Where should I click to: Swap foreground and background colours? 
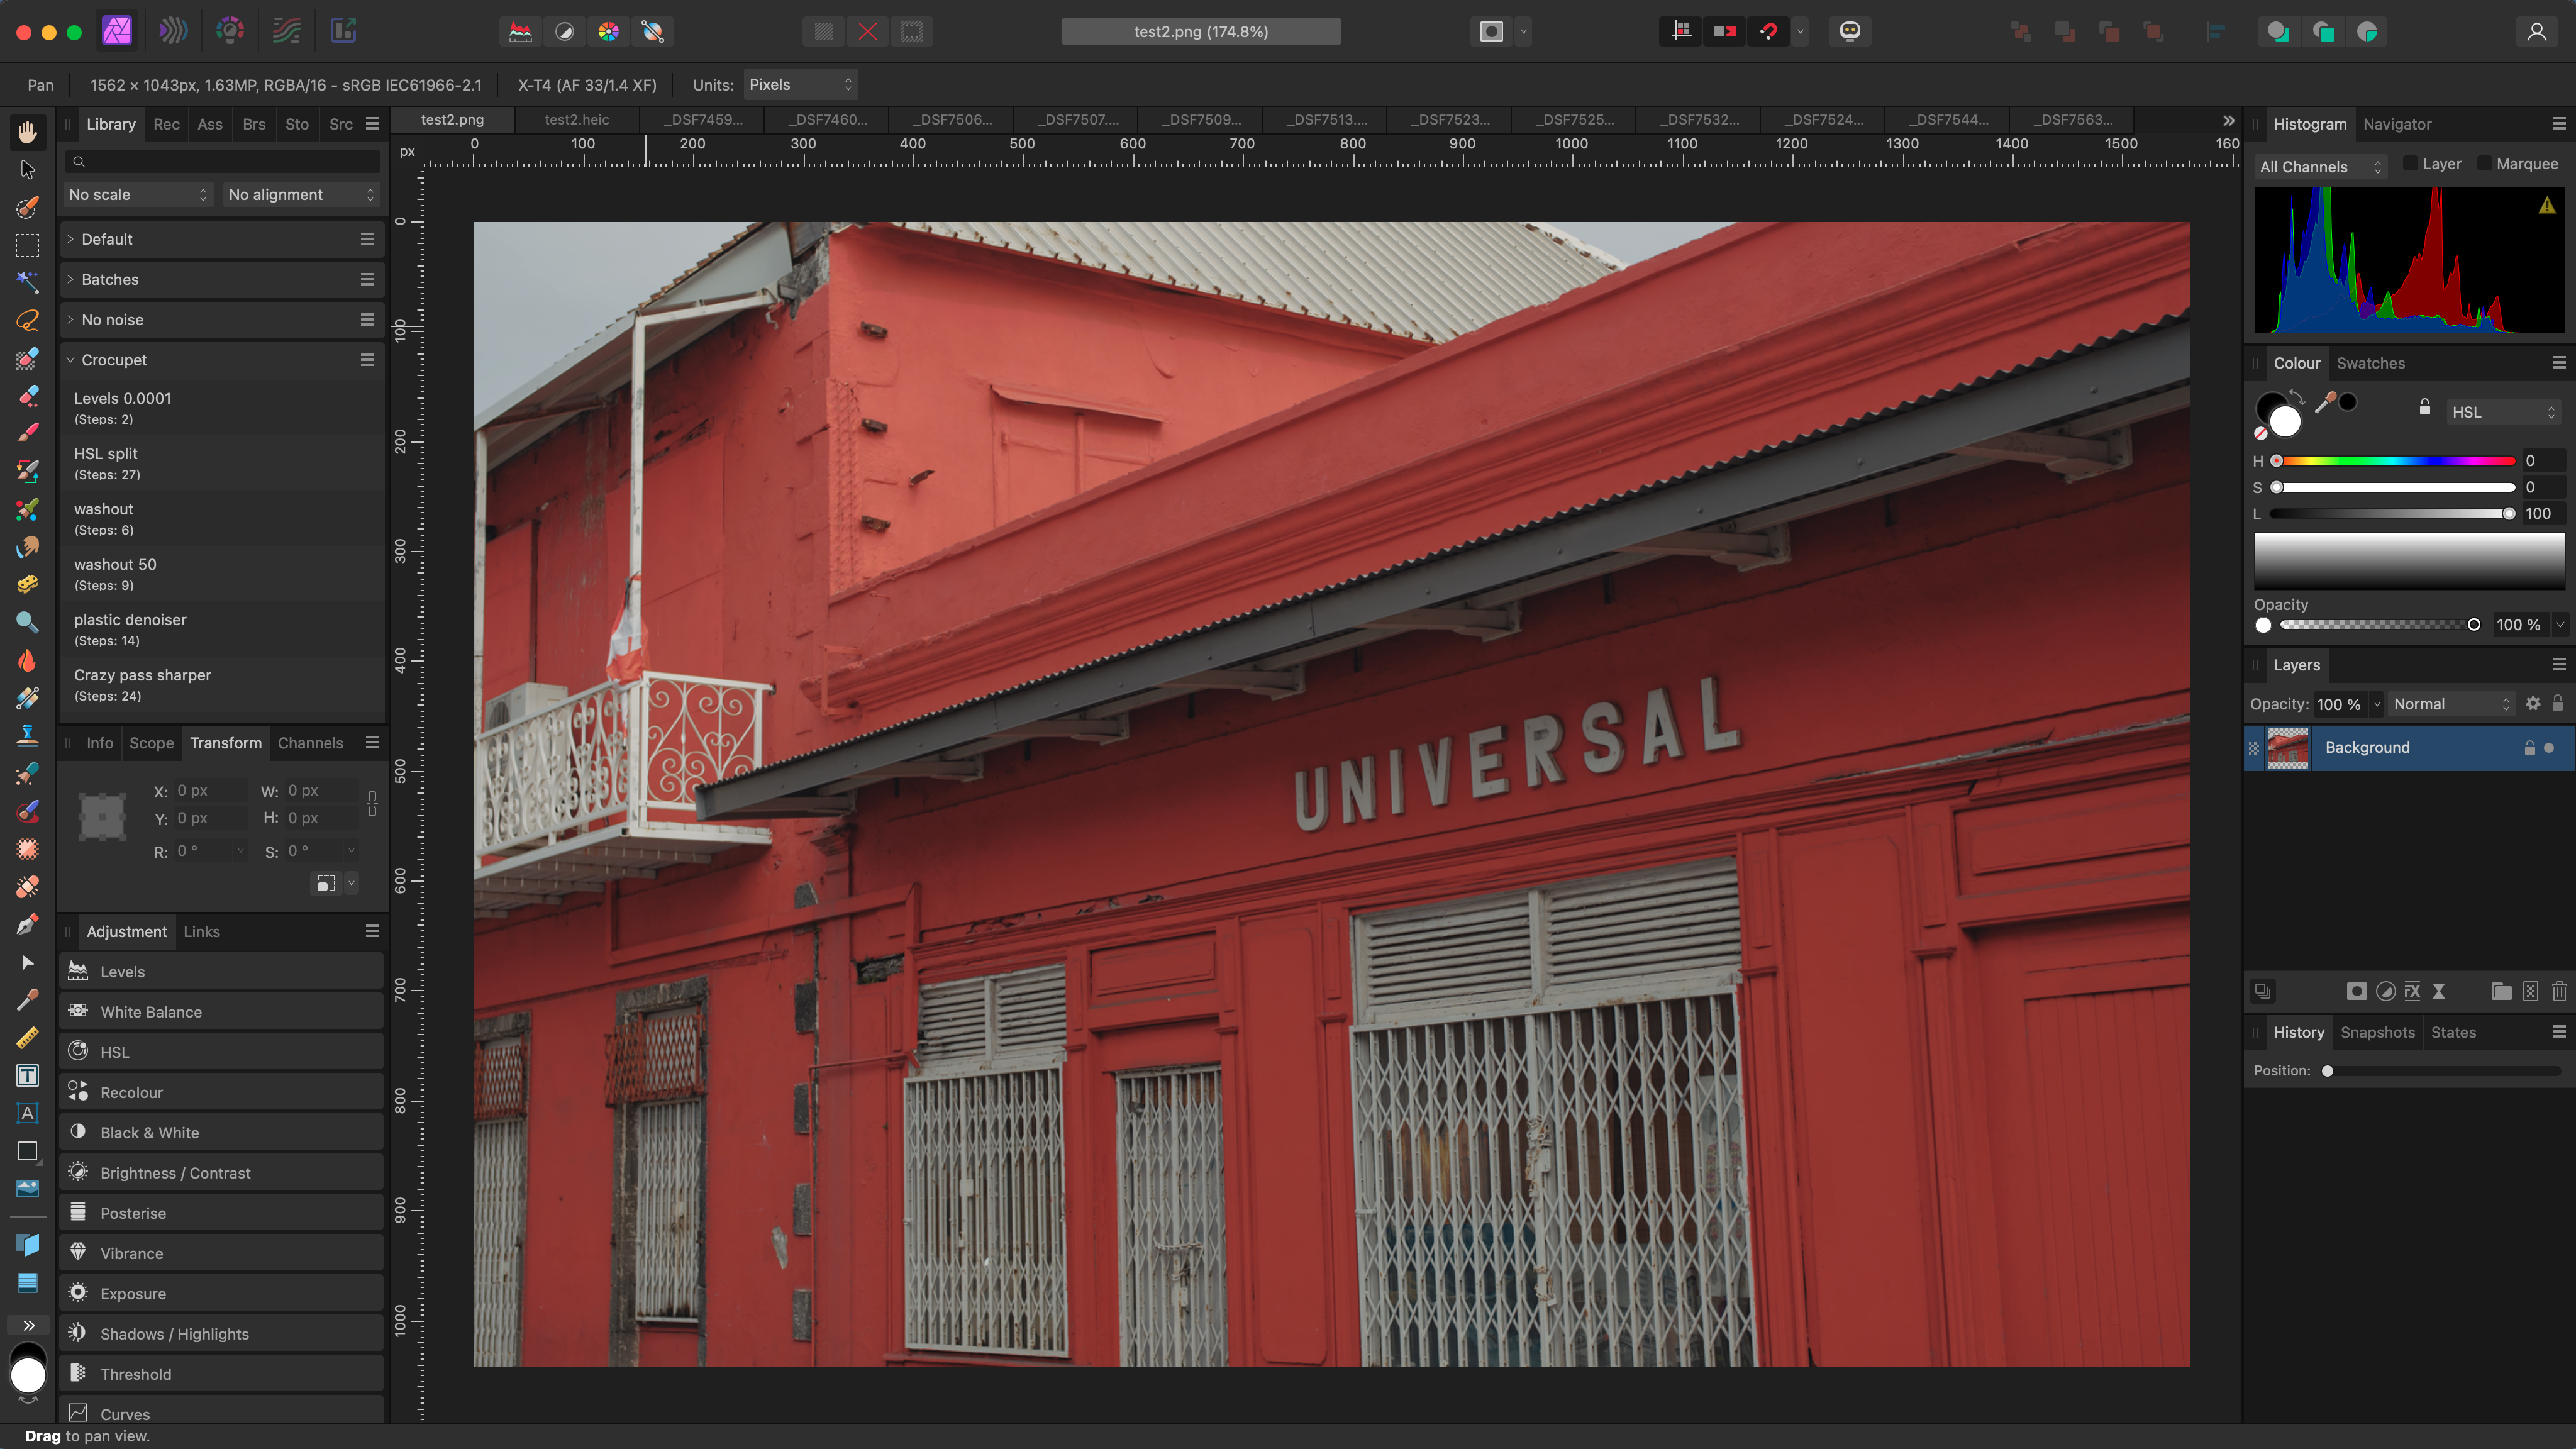2297,397
